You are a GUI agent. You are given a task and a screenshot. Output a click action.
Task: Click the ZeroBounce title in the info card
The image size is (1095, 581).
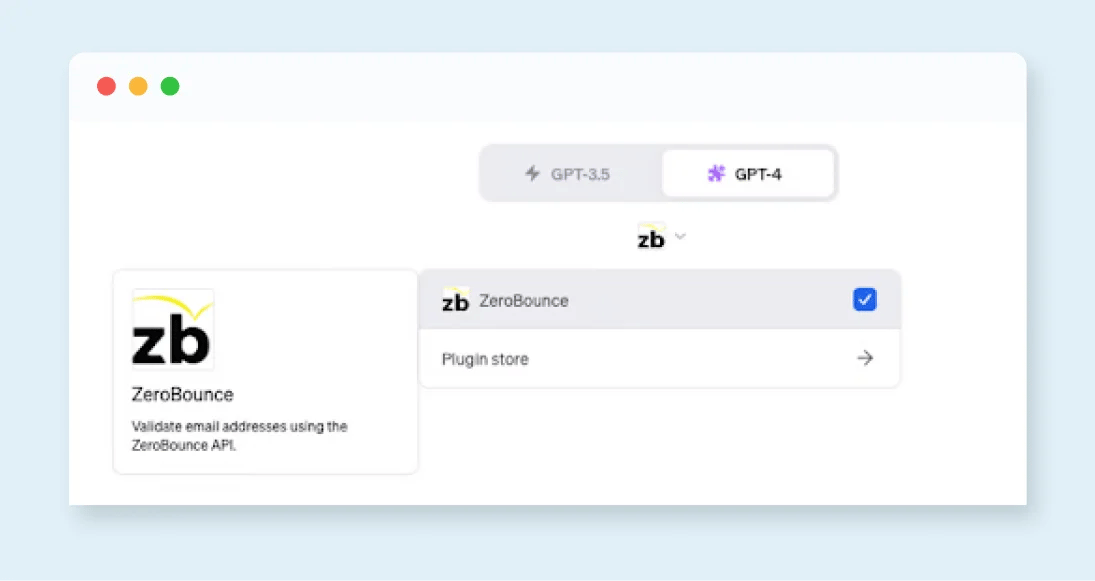182,394
